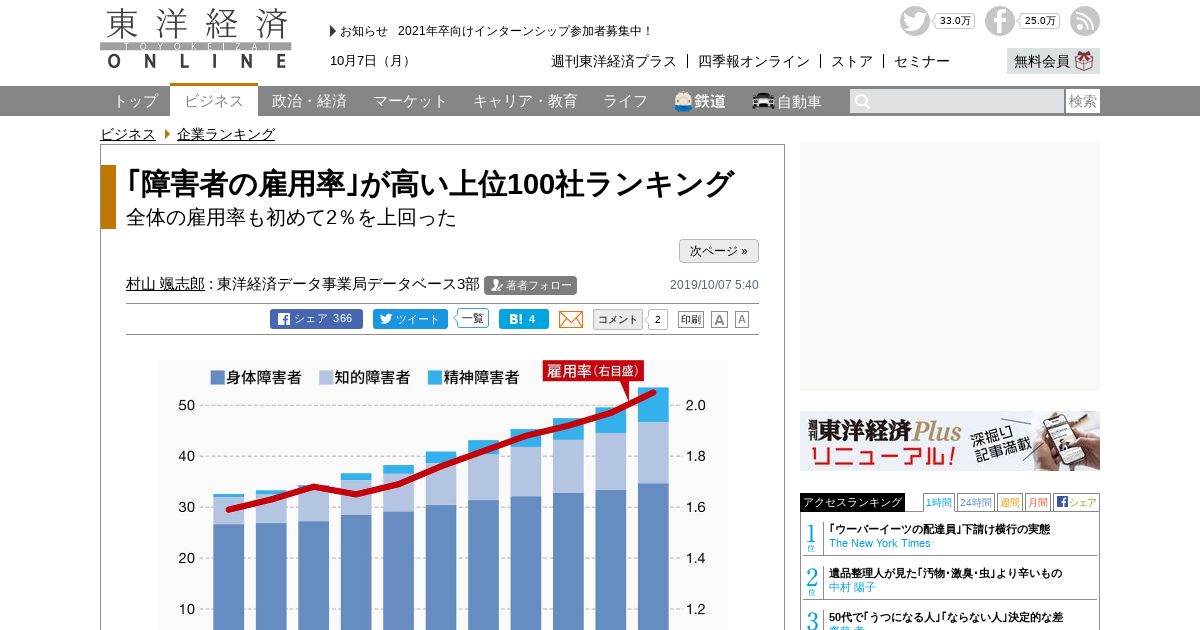The width and height of the screenshot is (1200, 630).
Task: Open the ストア link
Action: coord(852,61)
